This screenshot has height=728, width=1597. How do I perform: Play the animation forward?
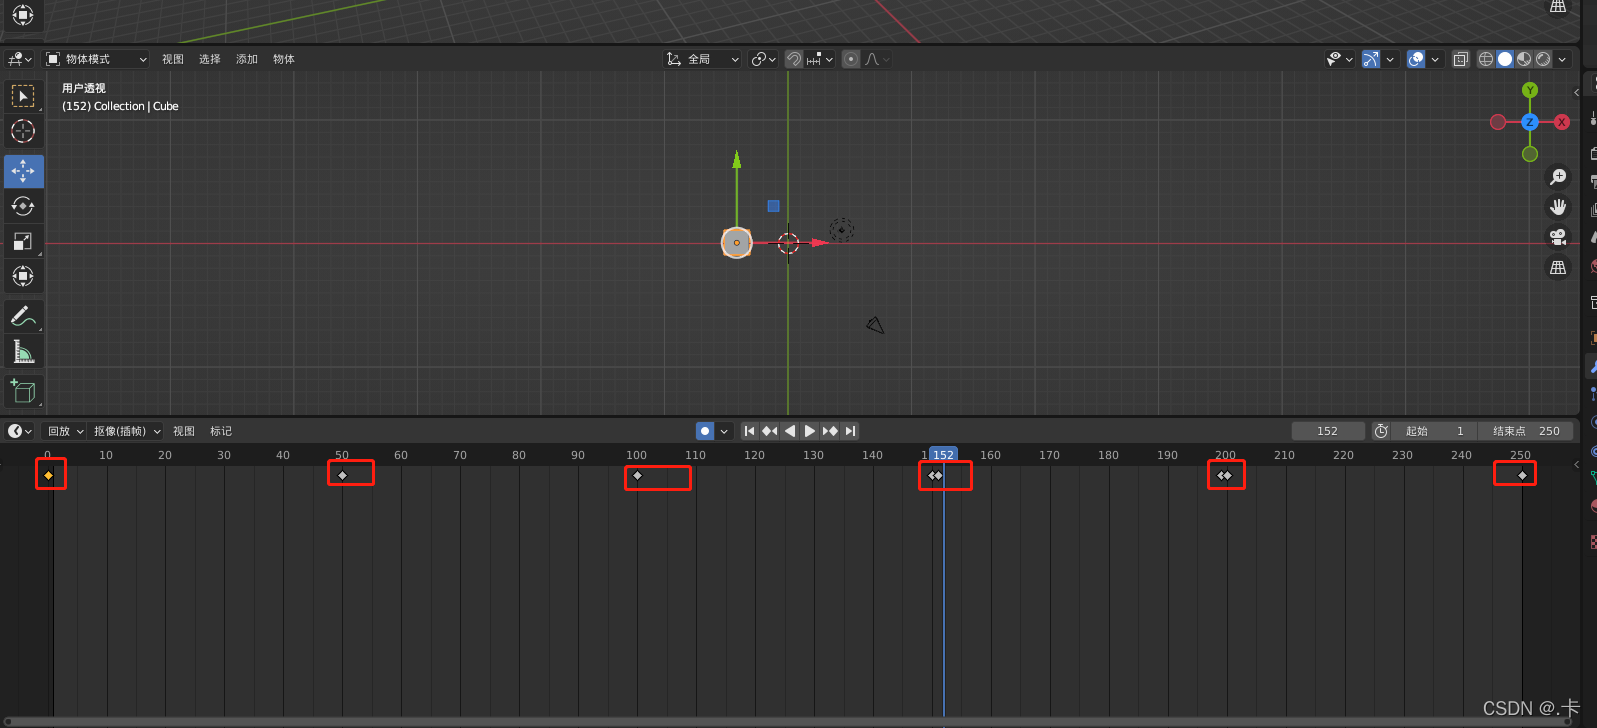(x=810, y=431)
